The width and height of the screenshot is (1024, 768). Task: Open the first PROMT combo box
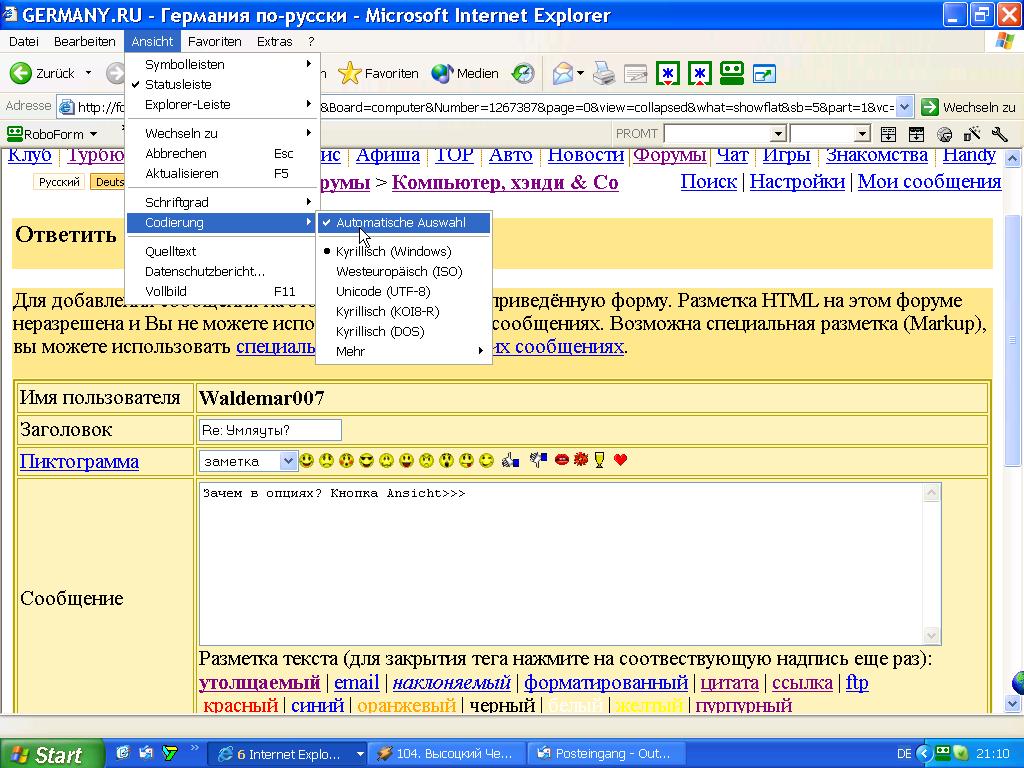point(778,135)
